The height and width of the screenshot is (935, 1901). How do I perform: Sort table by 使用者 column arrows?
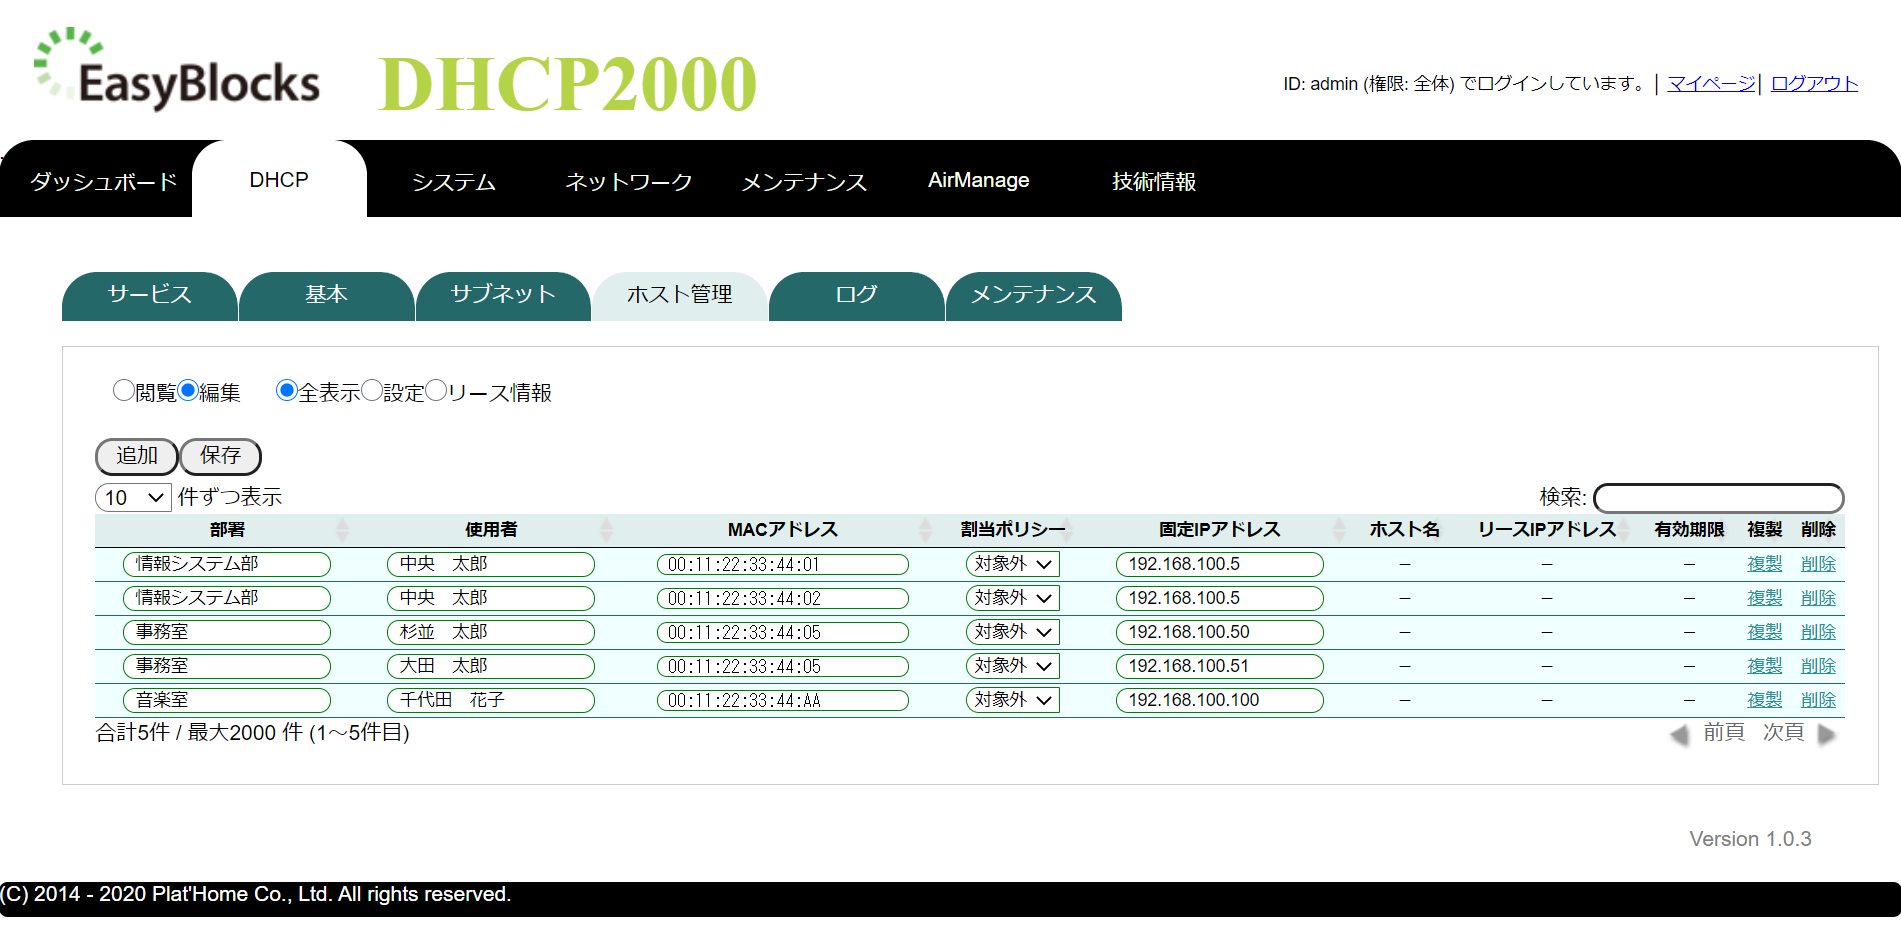click(606, 530)
